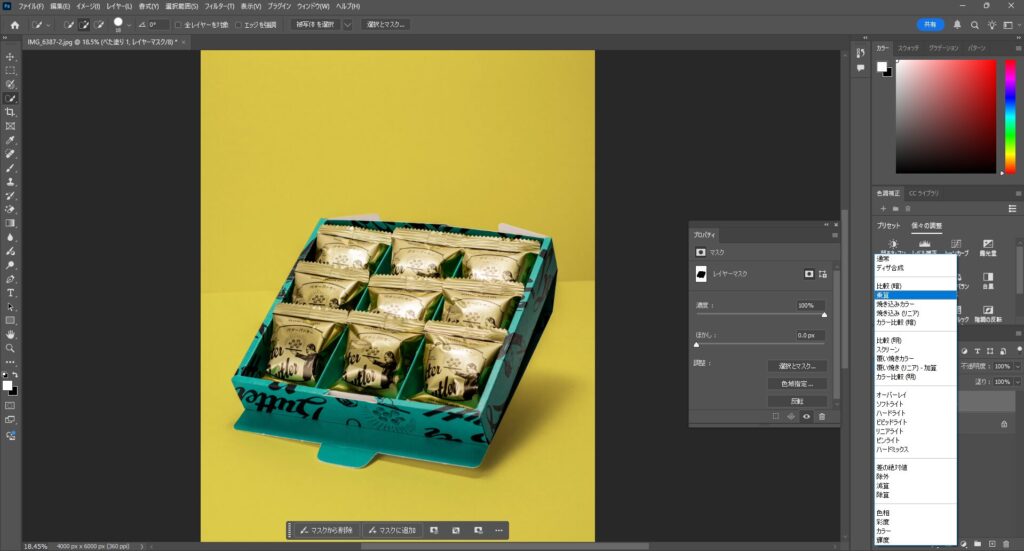This screenshot has height=551, width=1024.
Task: Choose the new-selection brush mode icon
Action: coord(69,25)
